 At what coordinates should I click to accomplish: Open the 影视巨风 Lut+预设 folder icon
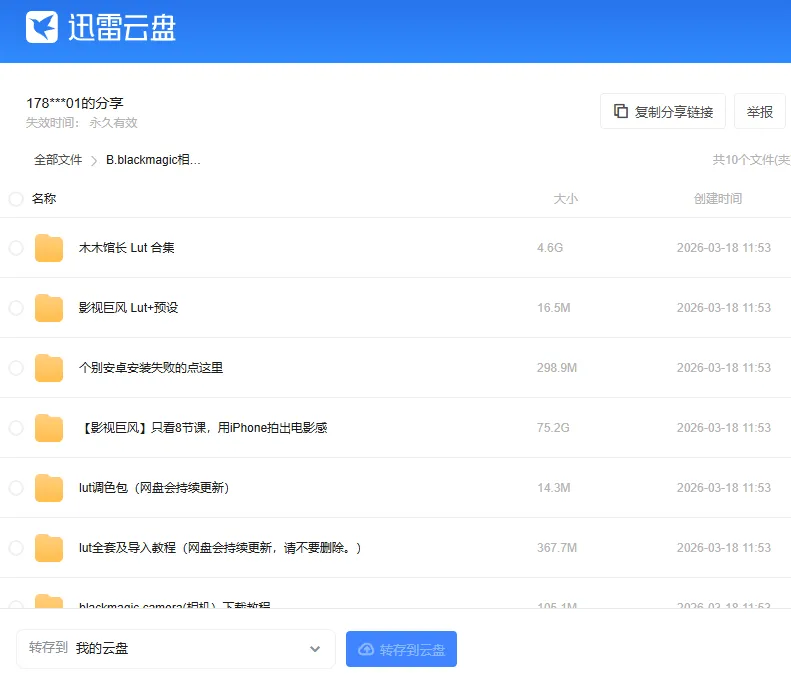[x=49, y=308]
